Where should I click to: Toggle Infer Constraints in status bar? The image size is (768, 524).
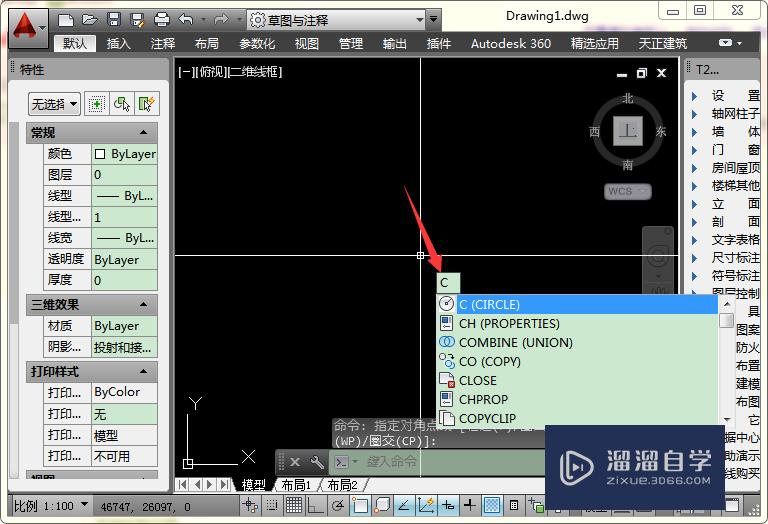(x=249, y=505)
